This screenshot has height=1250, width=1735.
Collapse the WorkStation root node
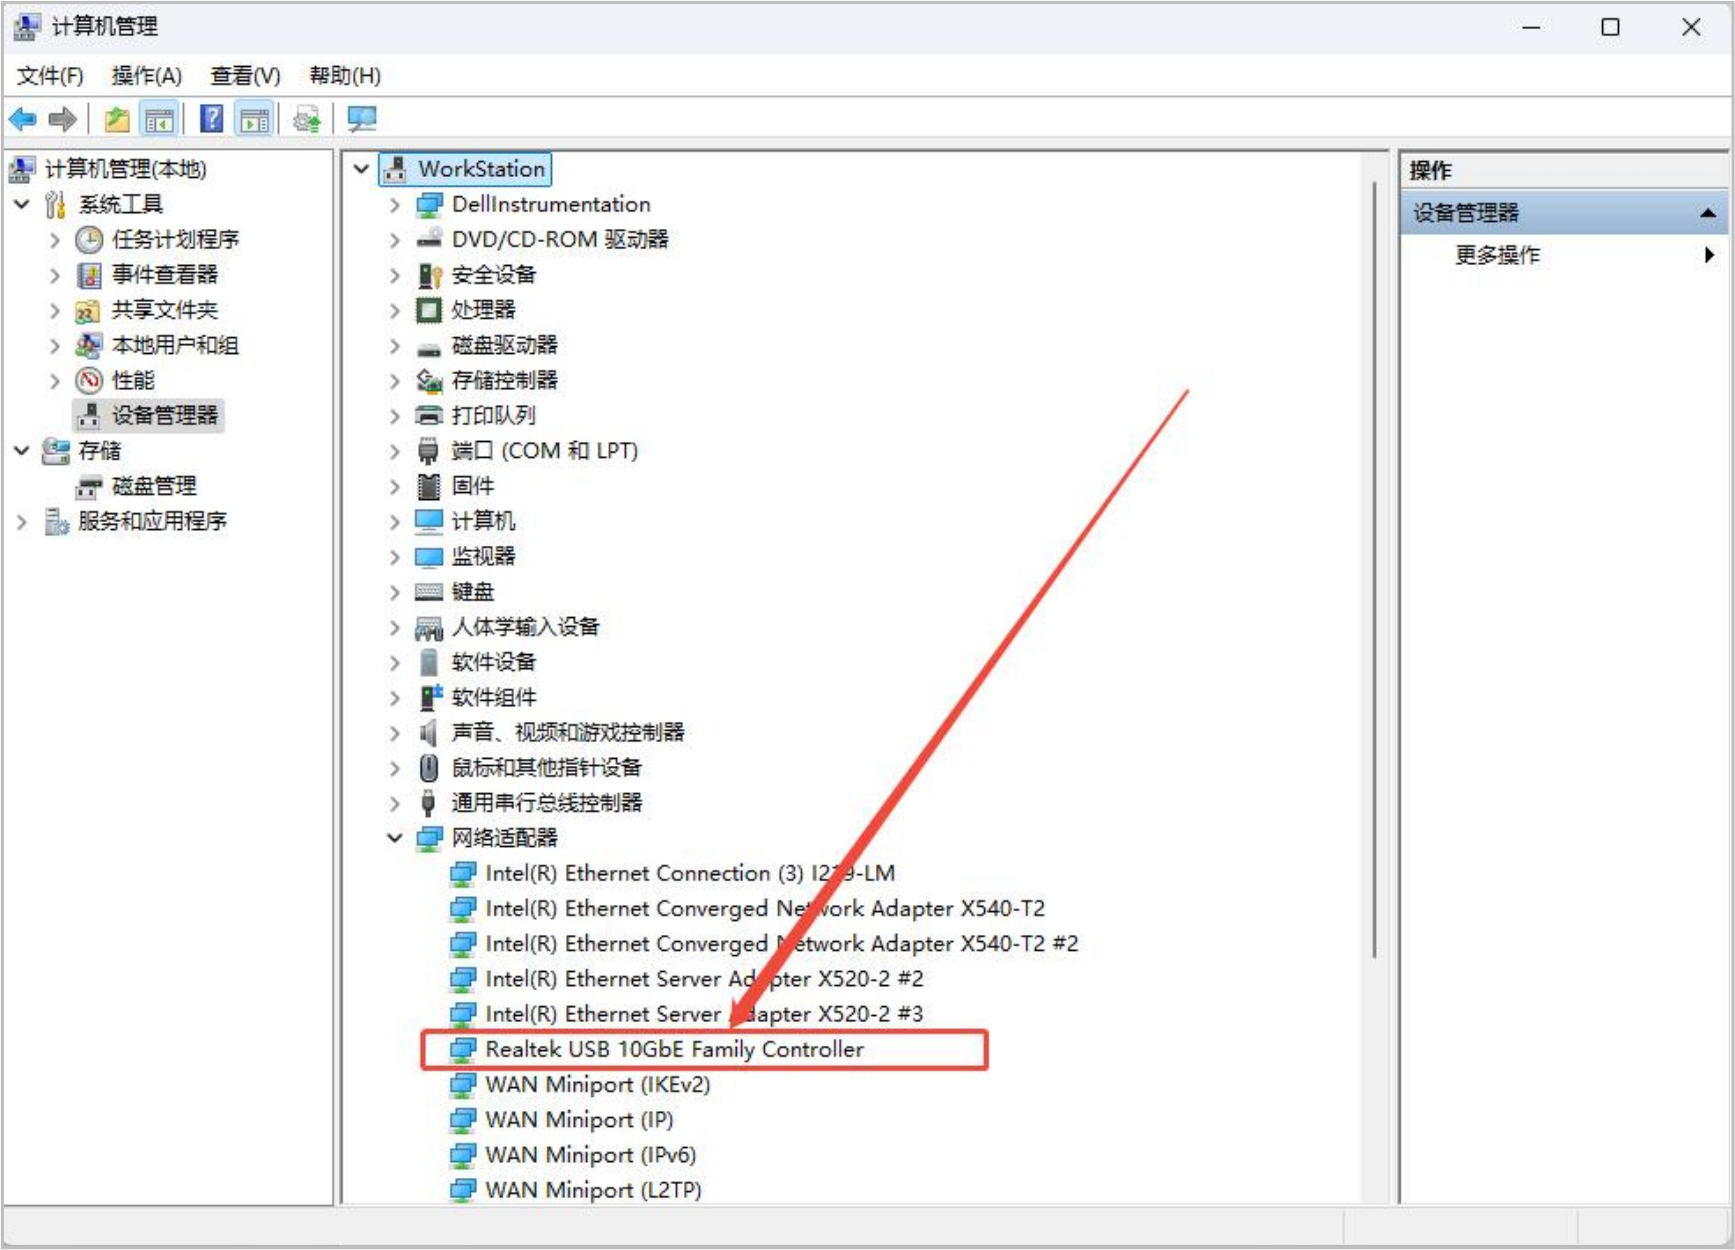tap(360, 168)
